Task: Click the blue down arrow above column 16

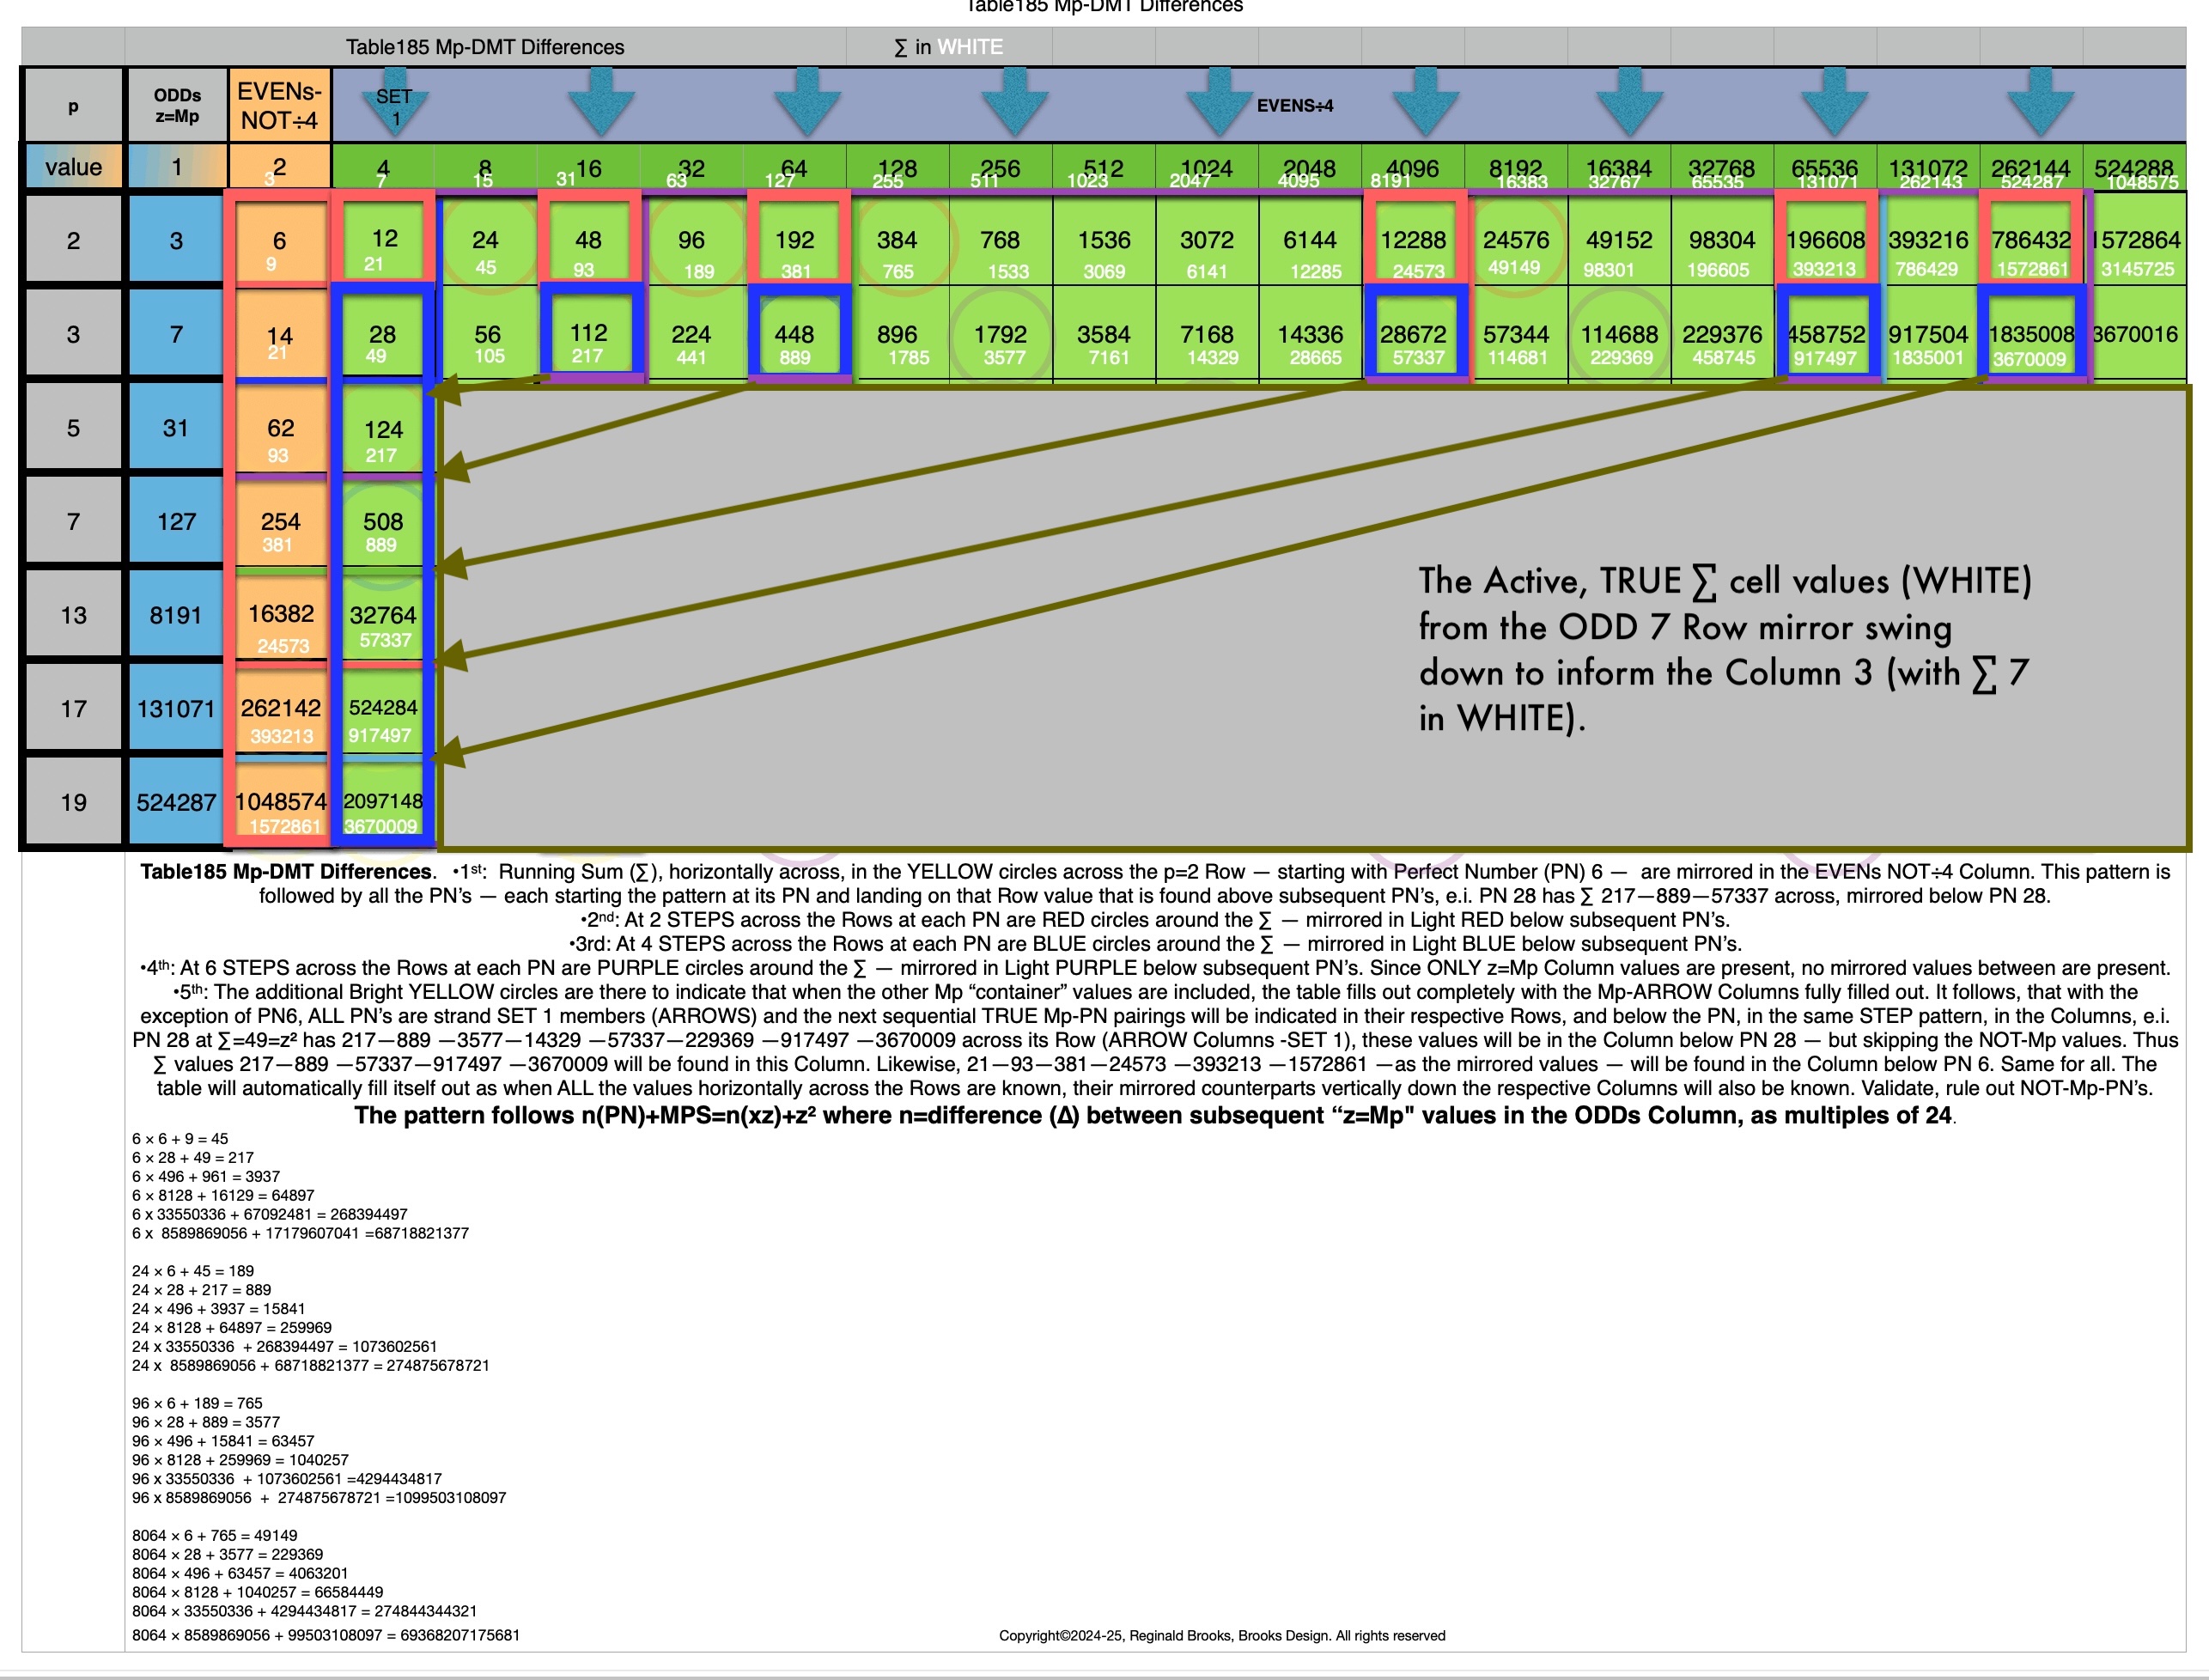Action: (601, 103)
